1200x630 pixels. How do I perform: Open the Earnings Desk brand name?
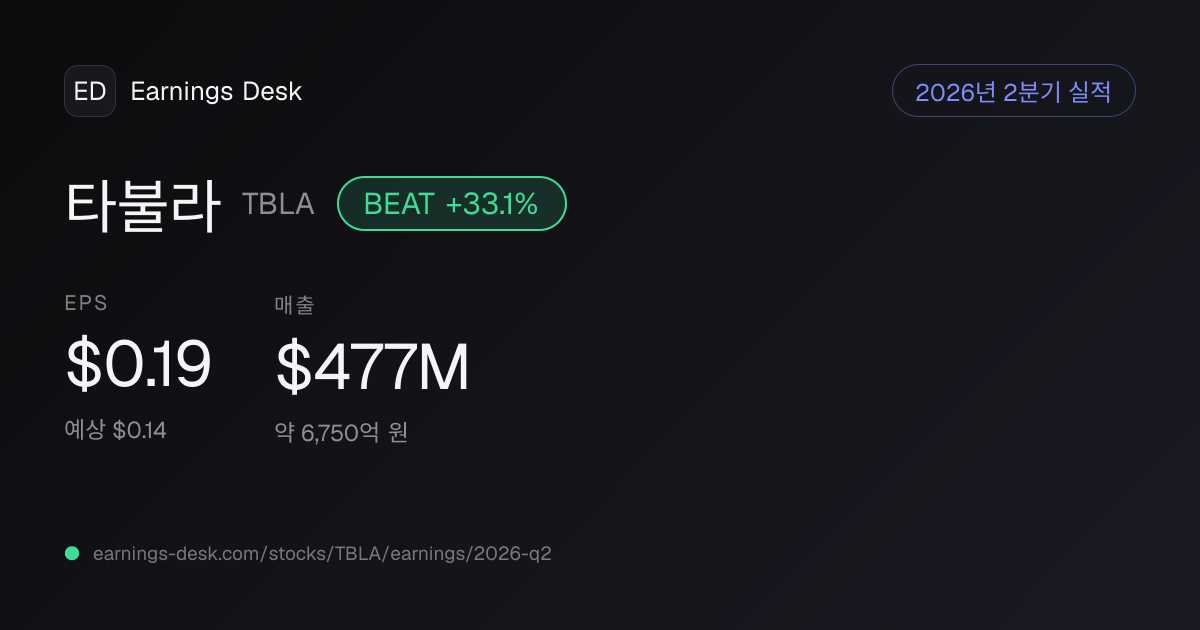tap(216, 92)
